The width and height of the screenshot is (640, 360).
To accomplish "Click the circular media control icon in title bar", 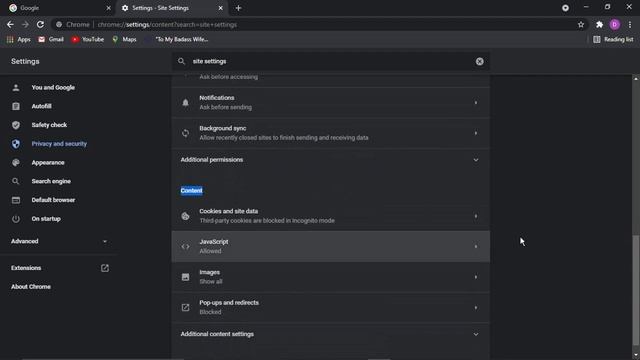I will coord(565,8).
